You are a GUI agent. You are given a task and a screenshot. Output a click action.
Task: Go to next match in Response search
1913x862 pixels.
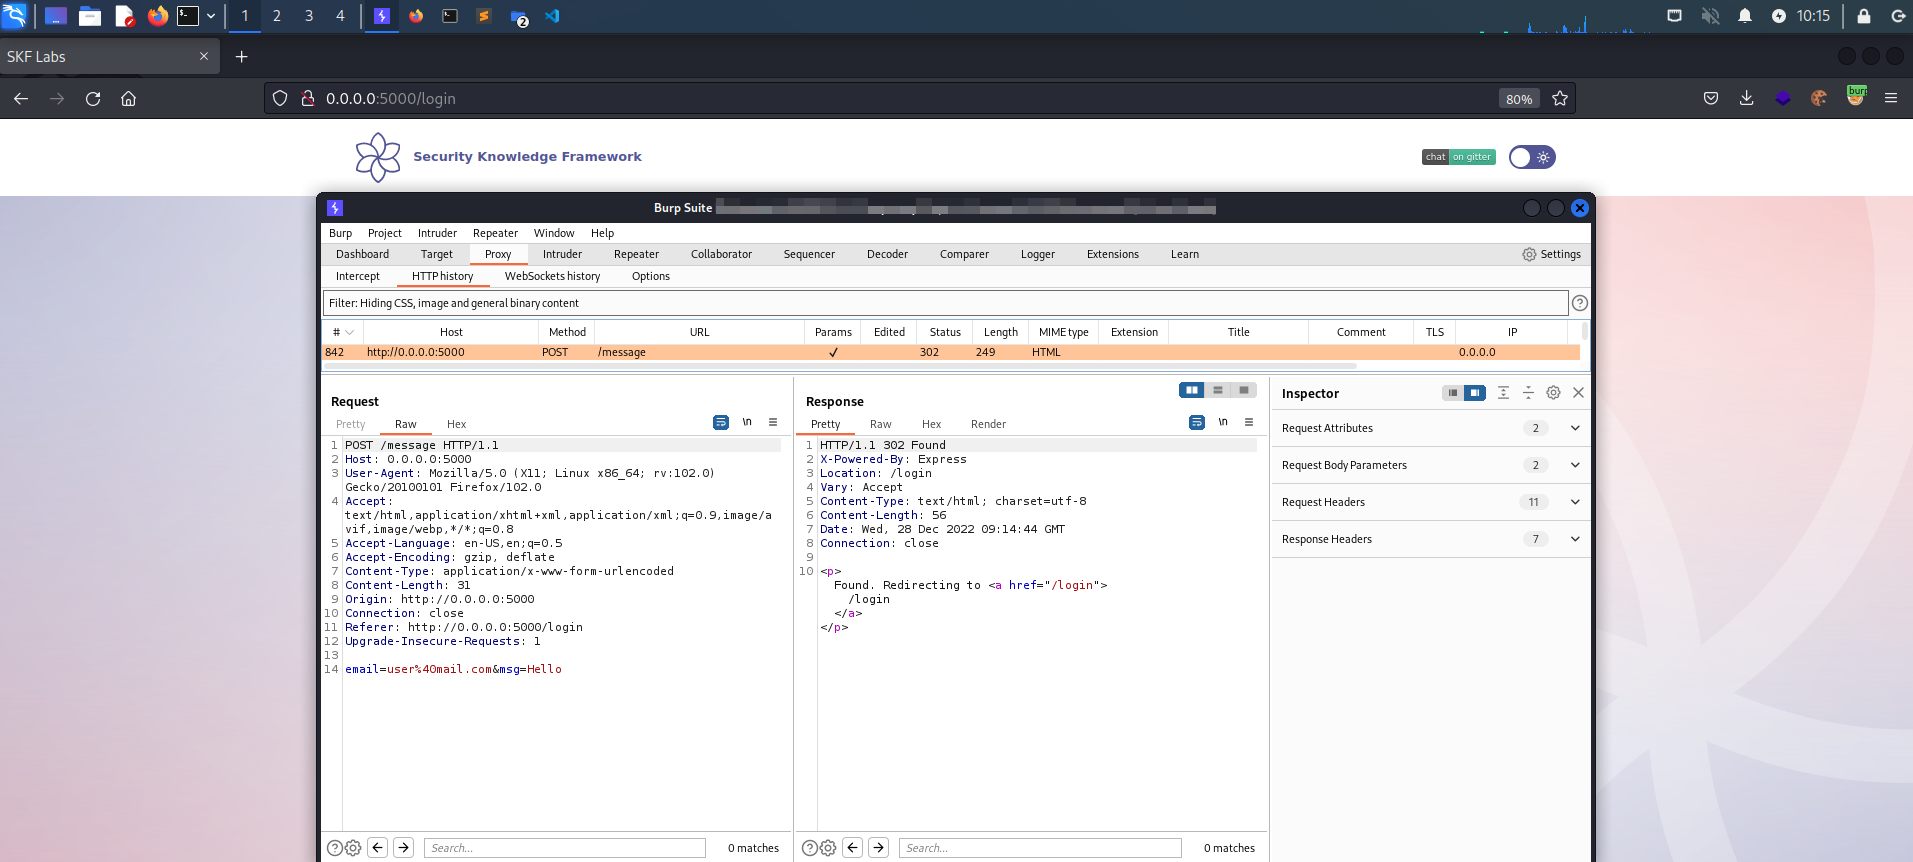point(878,848)
